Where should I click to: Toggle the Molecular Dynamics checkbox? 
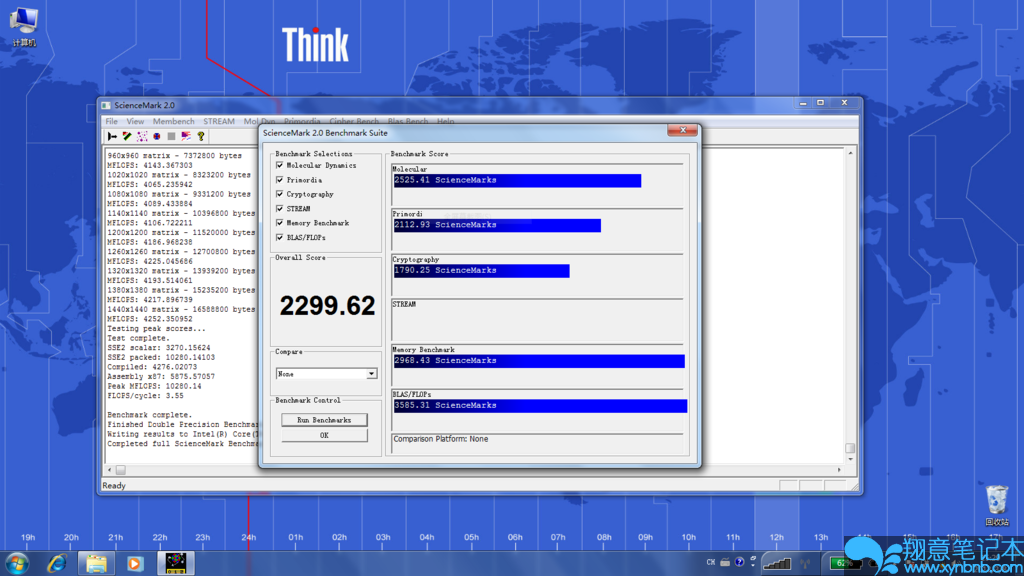click(280, 165)
